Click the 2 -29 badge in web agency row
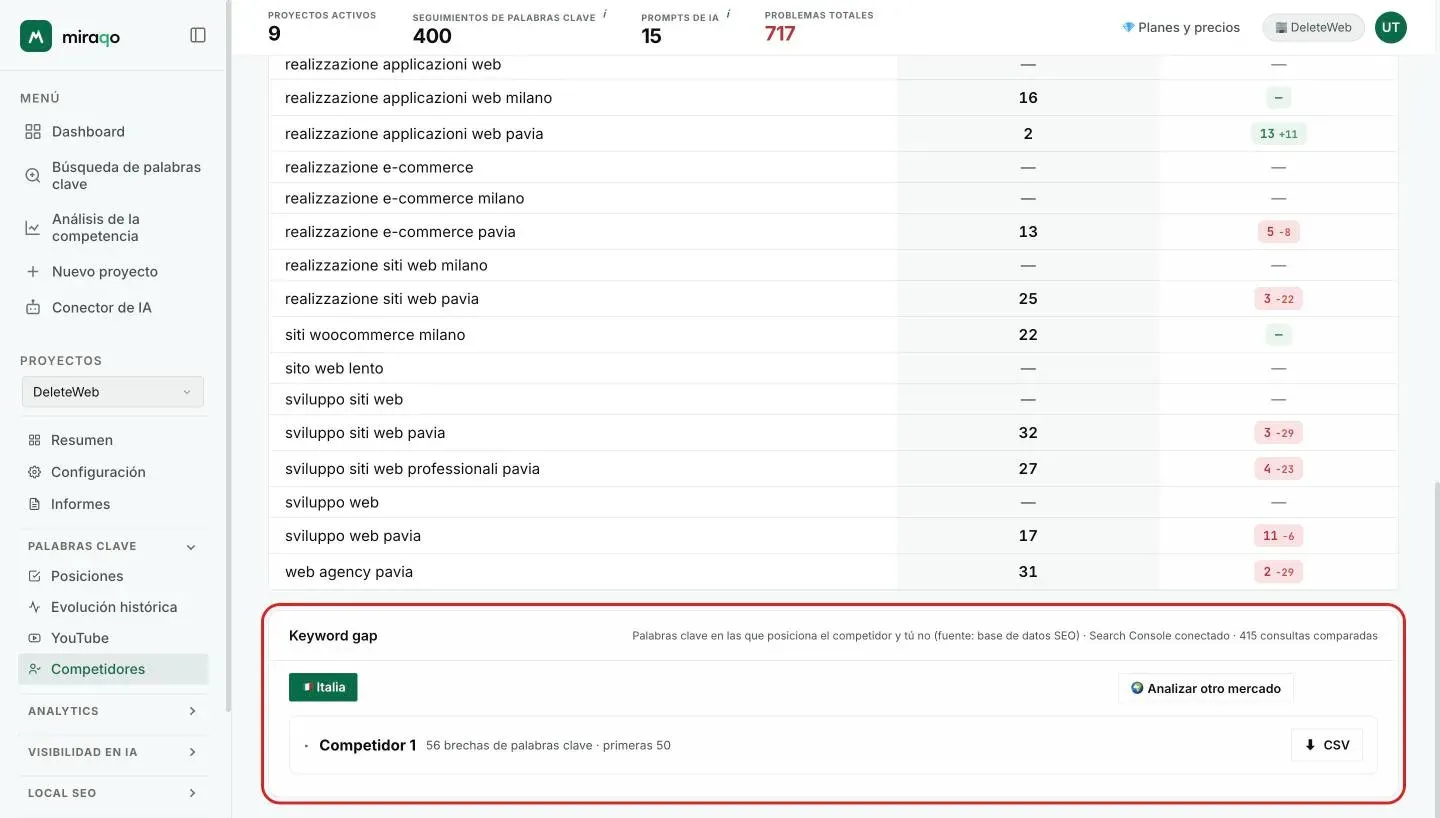This screenshot has height=818, width=1440. (x=1278, y=572)
